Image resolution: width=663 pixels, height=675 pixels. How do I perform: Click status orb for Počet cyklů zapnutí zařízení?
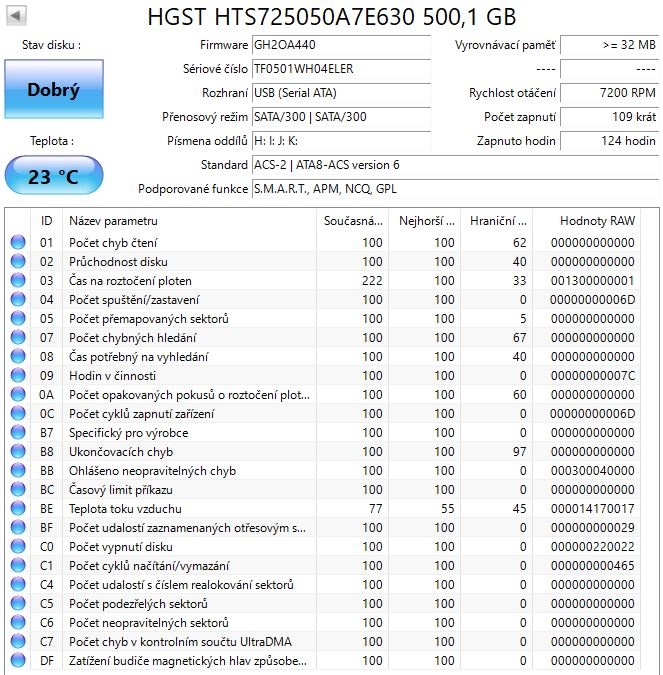18,413
